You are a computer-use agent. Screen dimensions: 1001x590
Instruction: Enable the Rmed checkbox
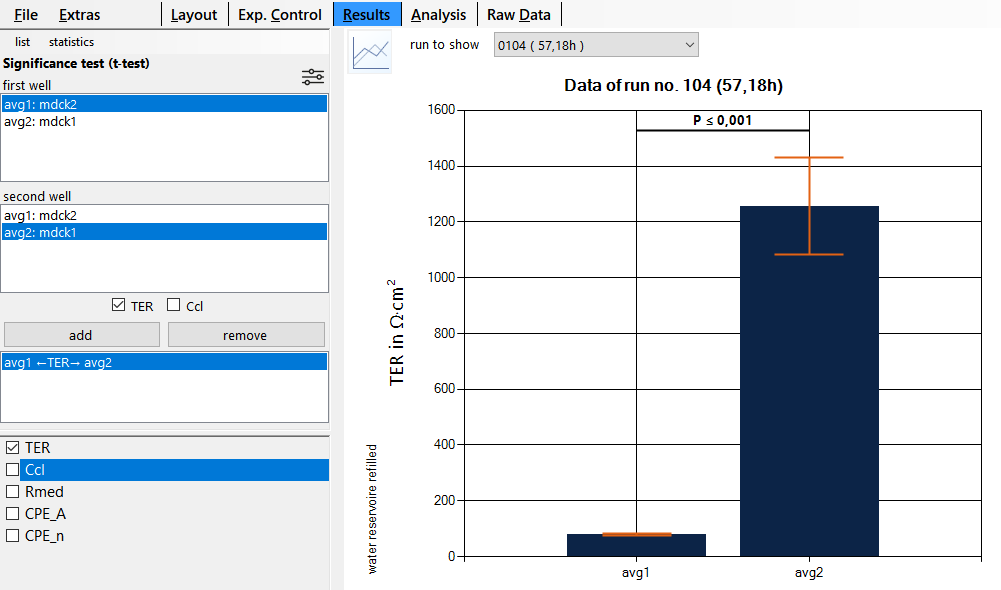tap(11, 491)
